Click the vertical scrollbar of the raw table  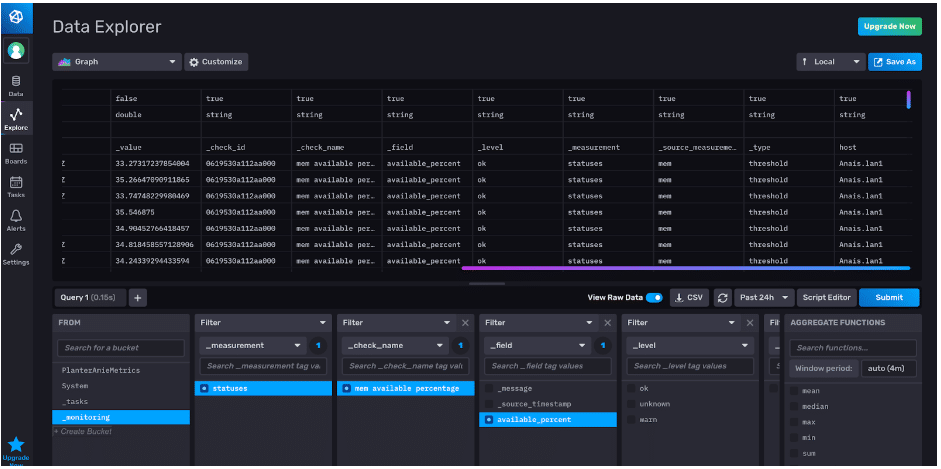click(909, 100)
